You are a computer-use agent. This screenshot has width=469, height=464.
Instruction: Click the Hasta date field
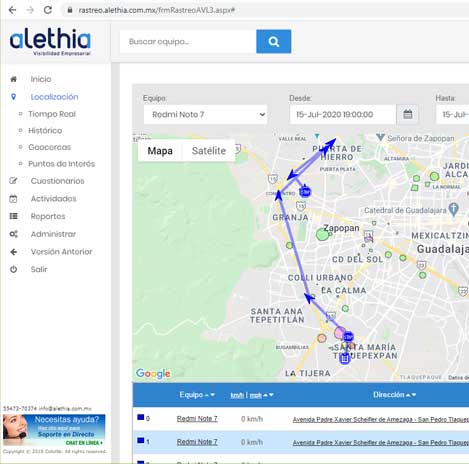tap(453, 114)
